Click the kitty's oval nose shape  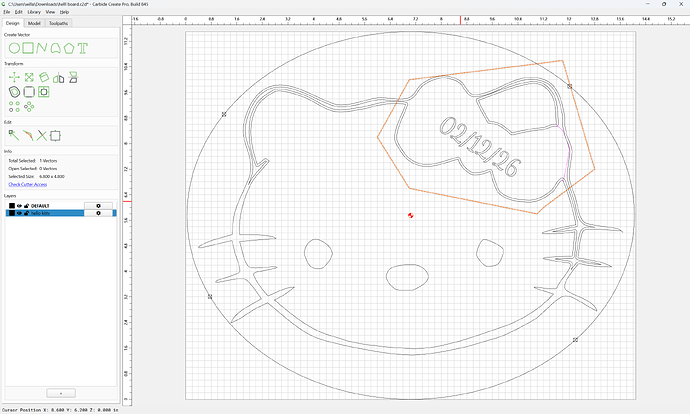[x=407, y=277]
